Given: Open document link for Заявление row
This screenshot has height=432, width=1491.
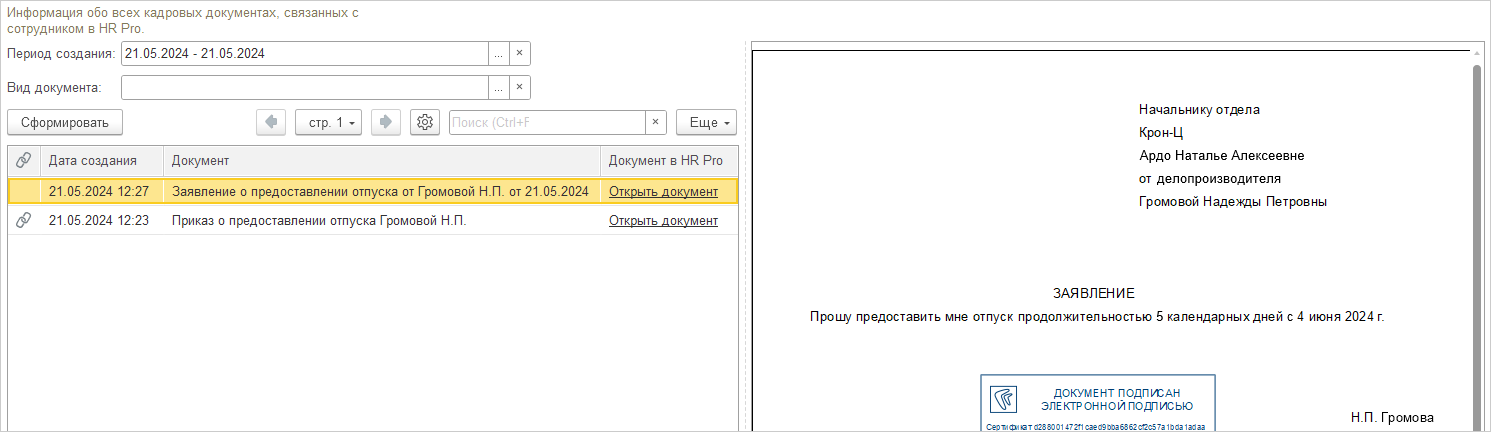Looking at the screenshot, I should [663, 191].
